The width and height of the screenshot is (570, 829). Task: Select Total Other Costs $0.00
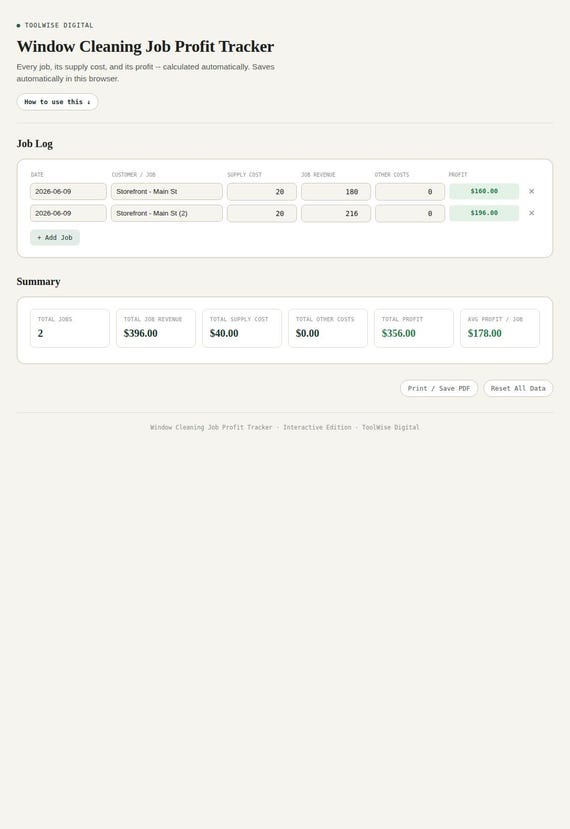tap(308, 334)
